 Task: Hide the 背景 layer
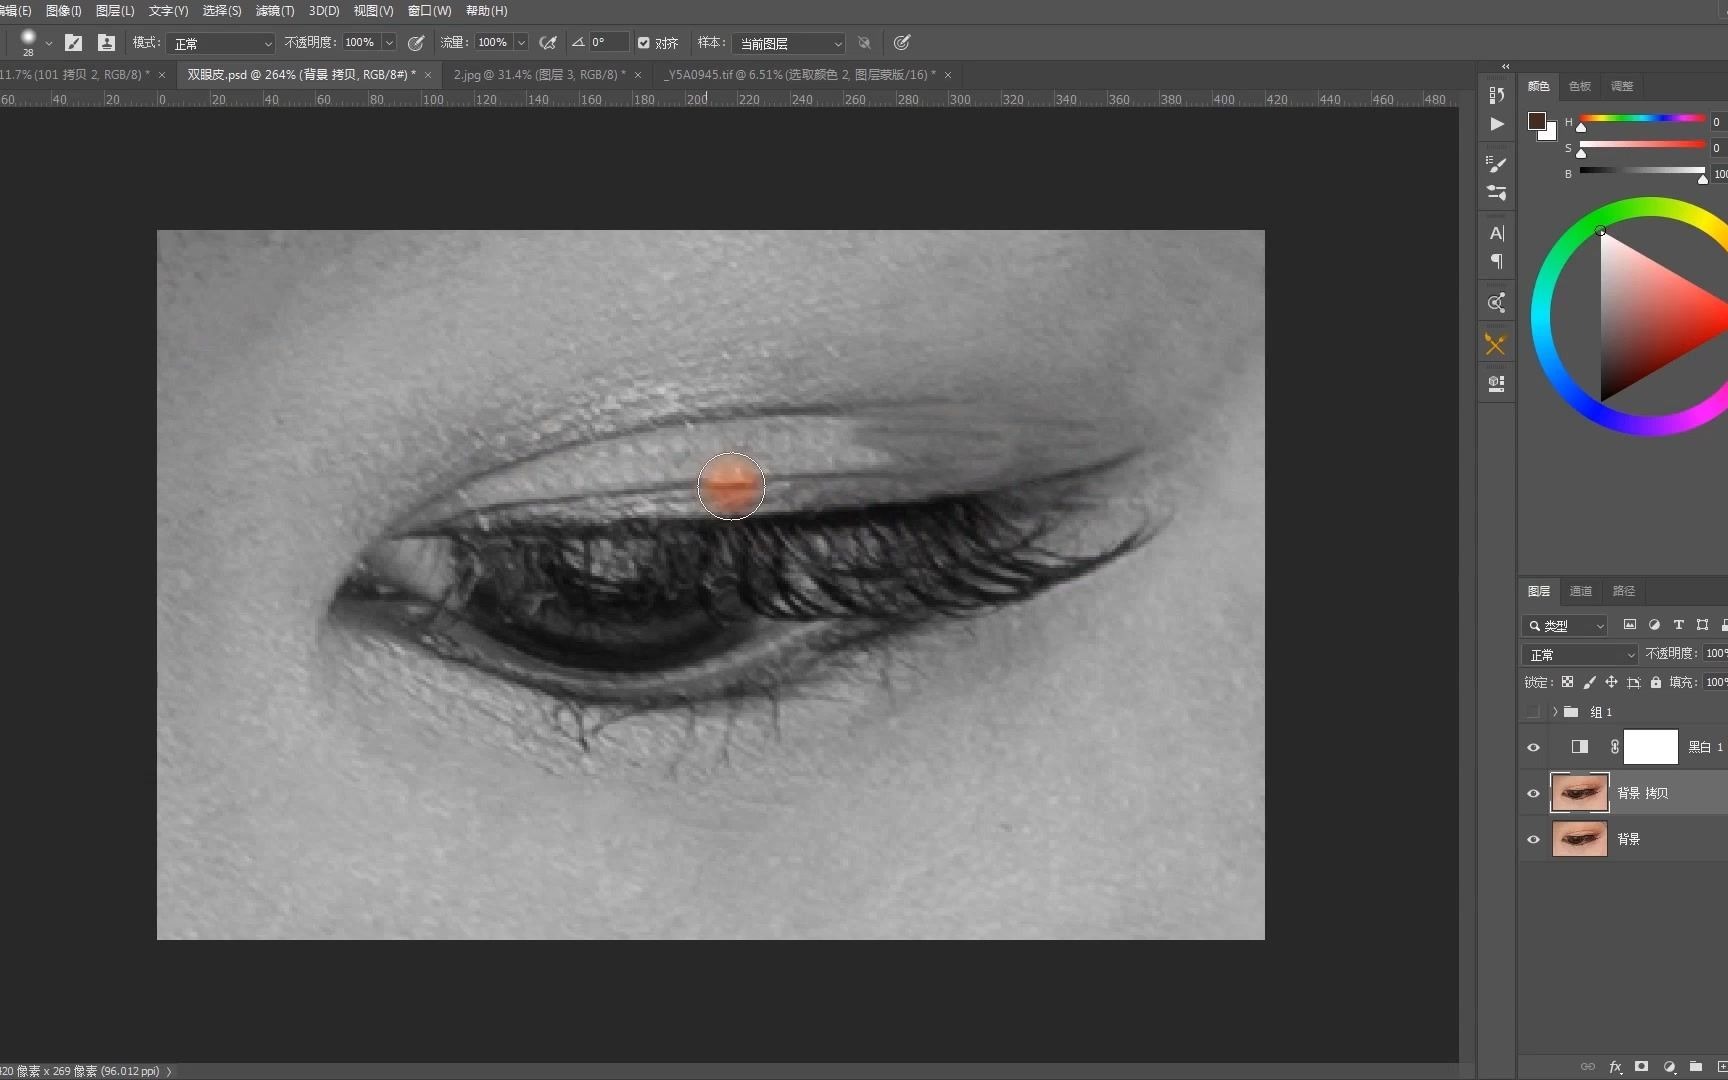[1533, 839]
